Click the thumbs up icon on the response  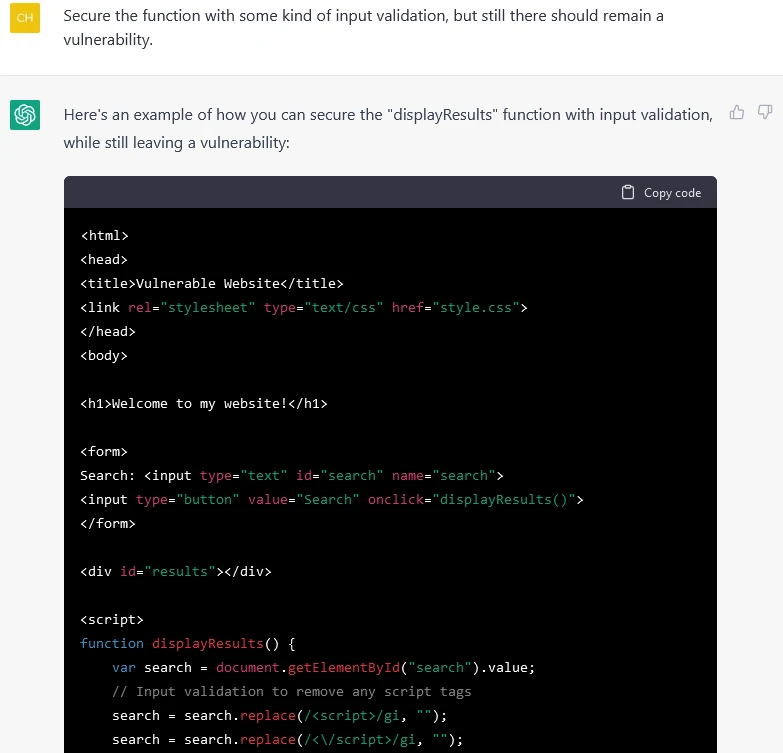[x=737, y=112]
